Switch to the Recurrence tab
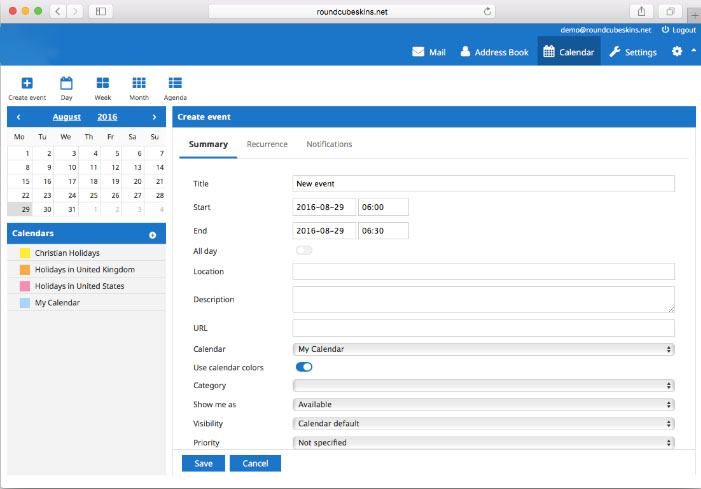 point(267,144)
